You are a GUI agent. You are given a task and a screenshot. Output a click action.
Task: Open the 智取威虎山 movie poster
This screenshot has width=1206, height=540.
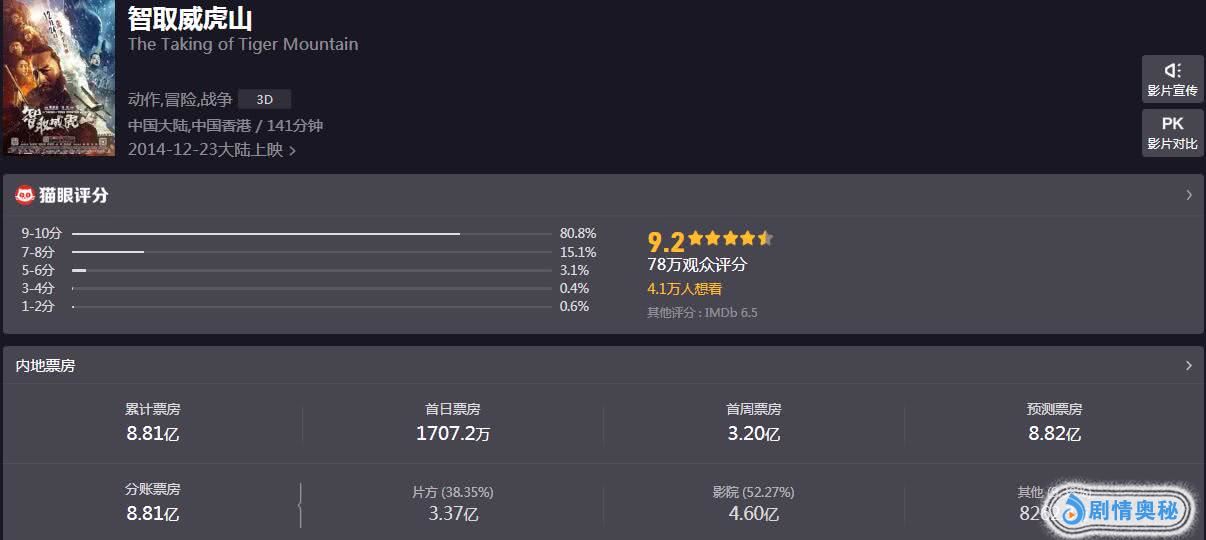[x=58, y=78]
